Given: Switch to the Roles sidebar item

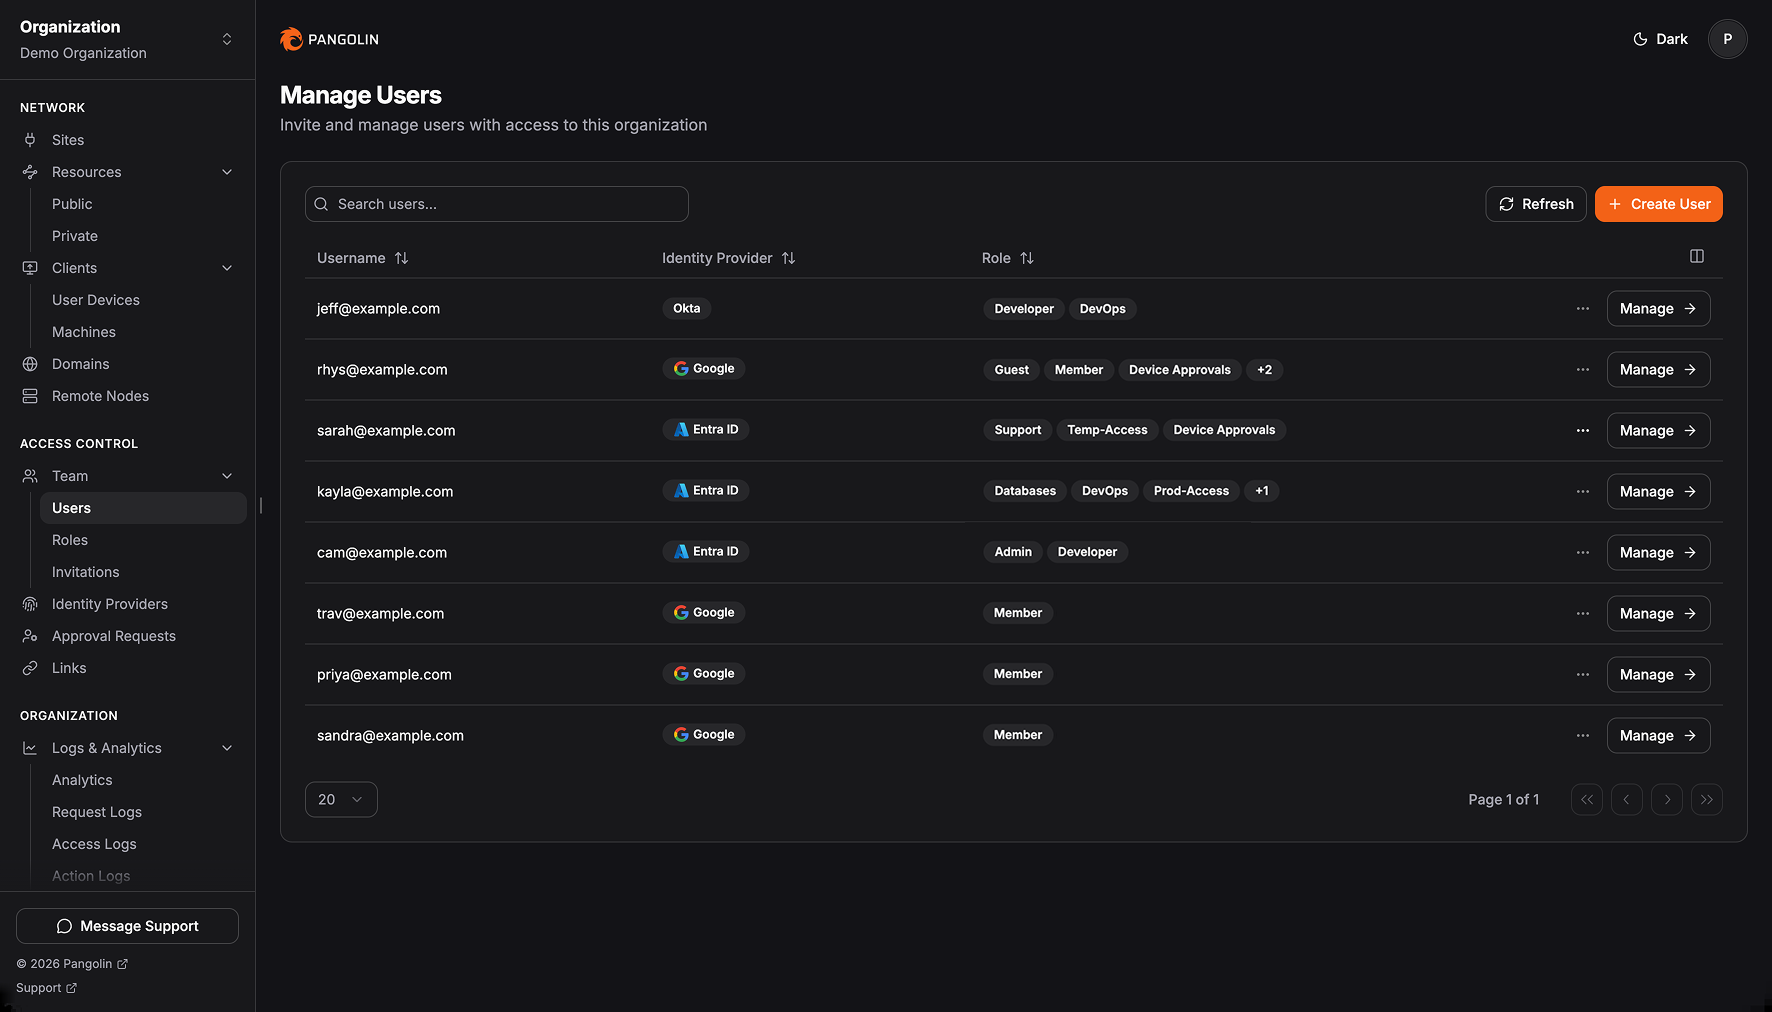Looking at the screenshot, I should pyautogui.click(x=69, y=539).
